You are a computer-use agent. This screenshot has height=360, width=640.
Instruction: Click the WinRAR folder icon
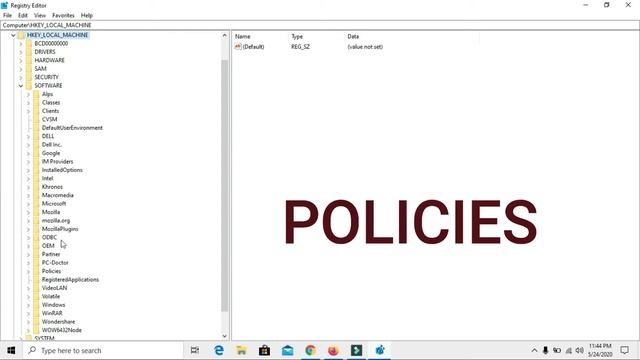(37, 313)
